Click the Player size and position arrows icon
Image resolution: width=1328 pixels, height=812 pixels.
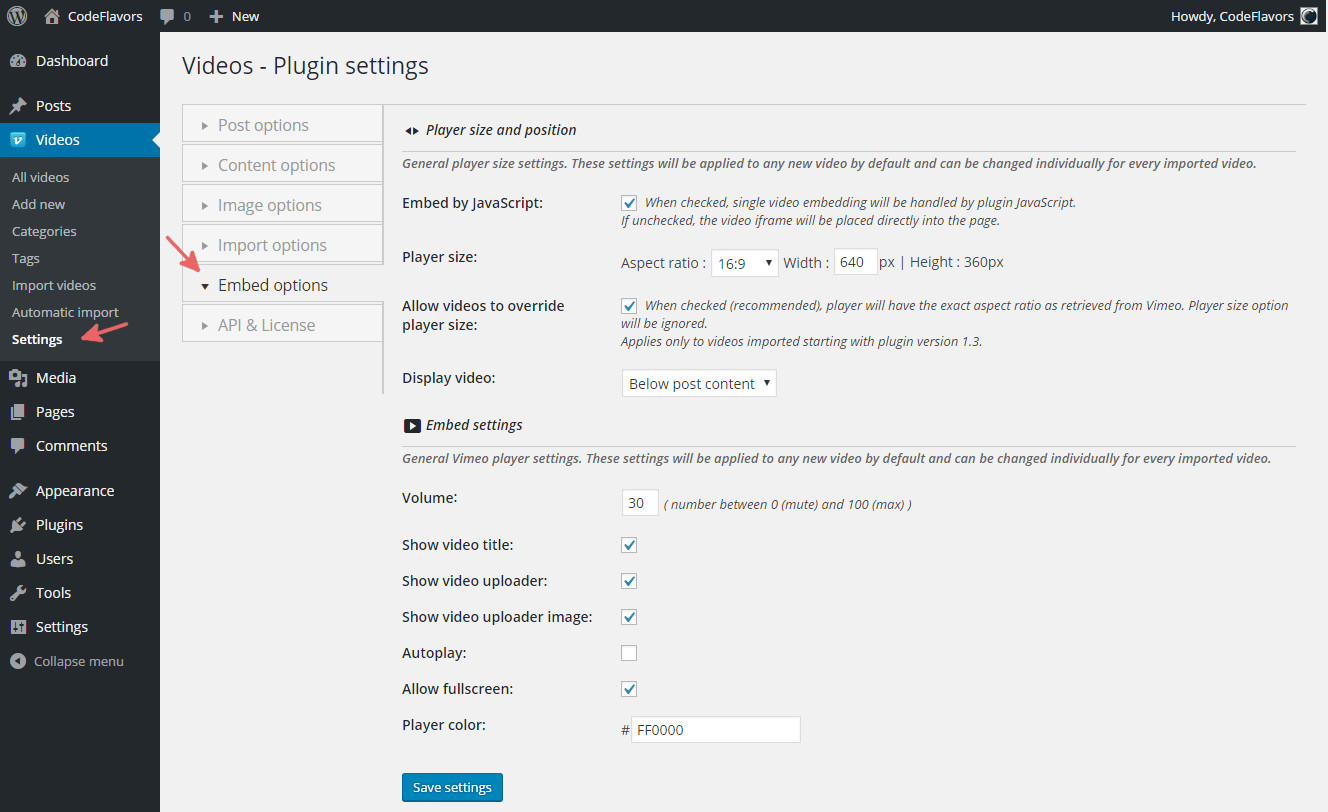point(411,130)
